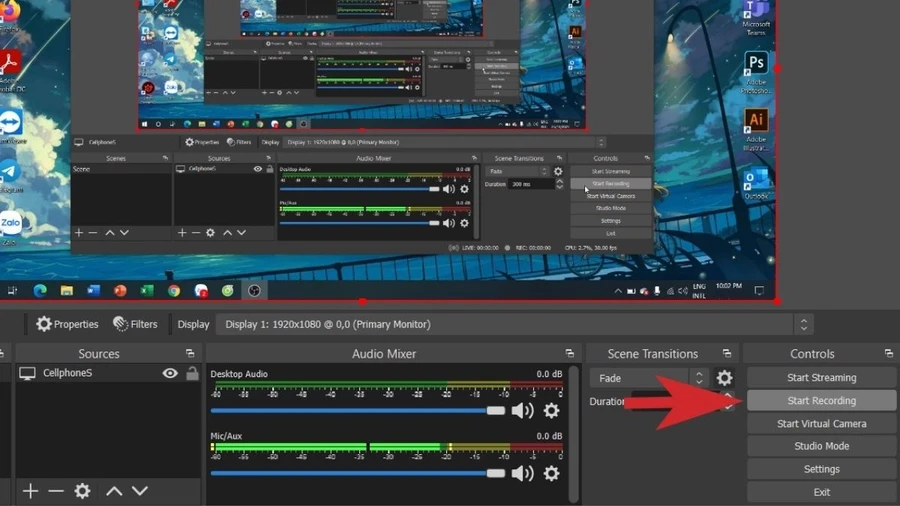Click the Audio Mixer vertical scrollbar

pyautogui.click(x=573, y=433)
